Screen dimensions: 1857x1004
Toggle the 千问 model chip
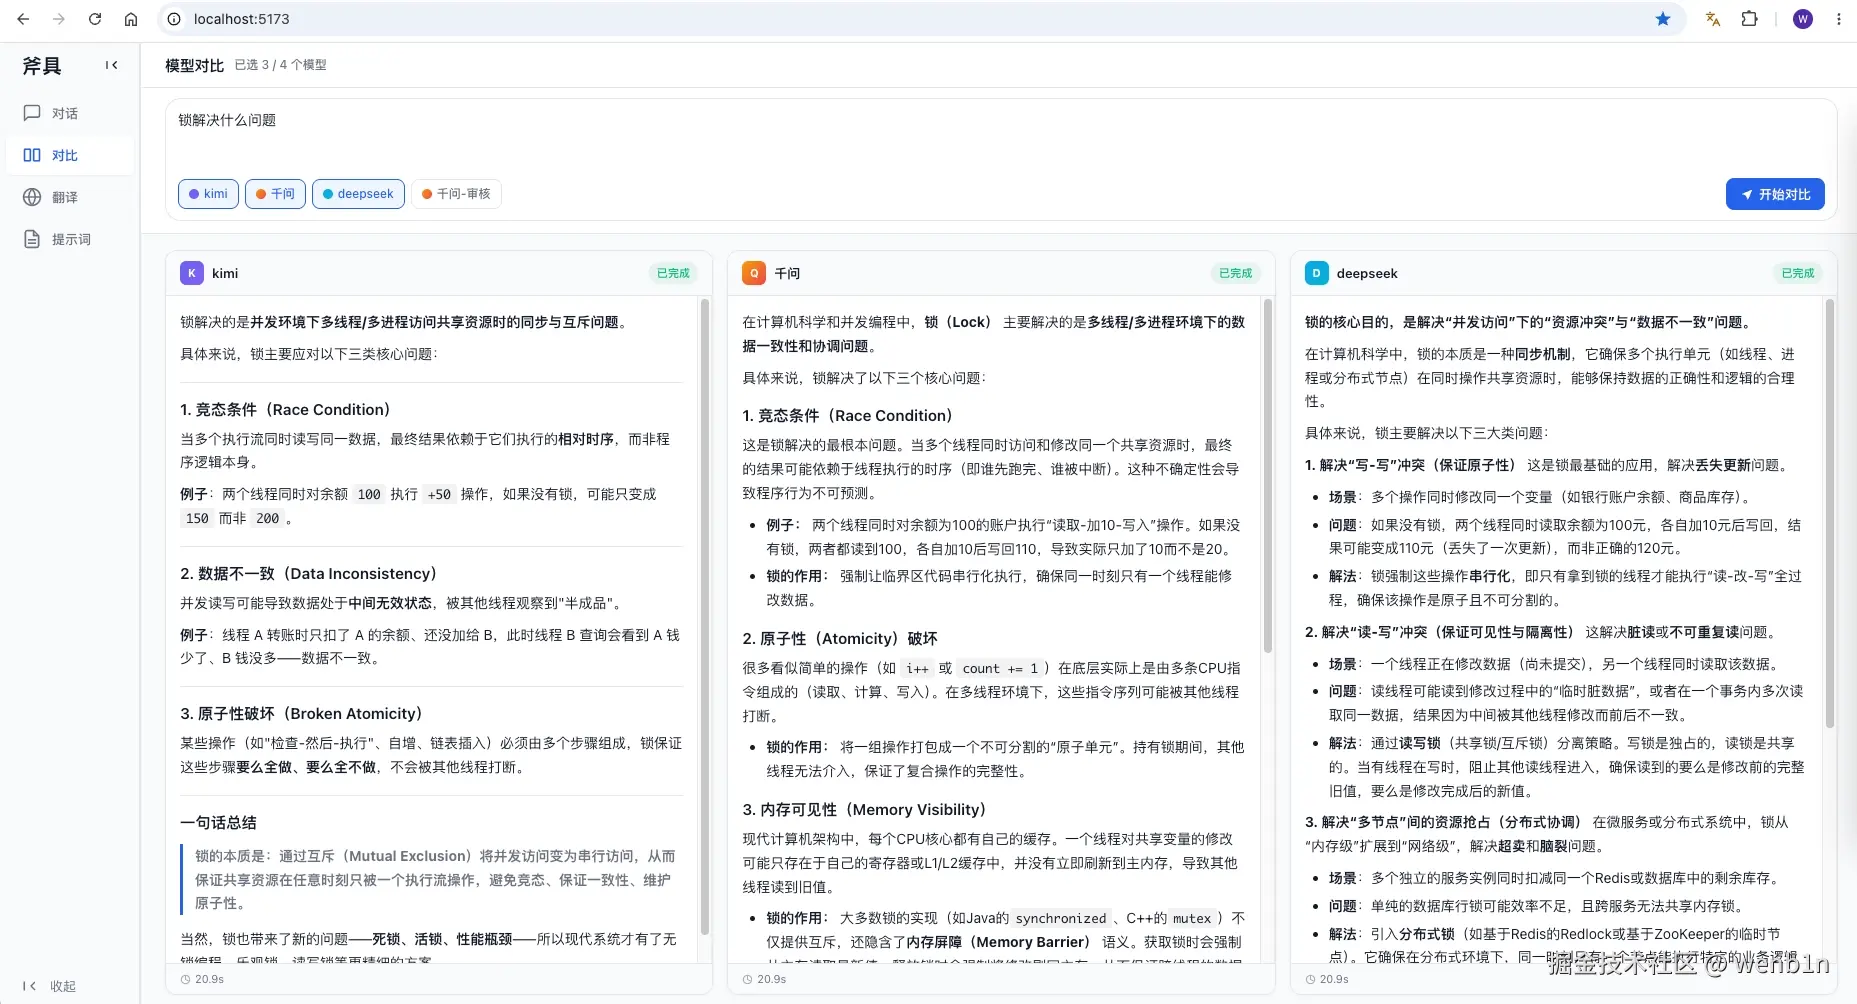click(x=275, y=194)
